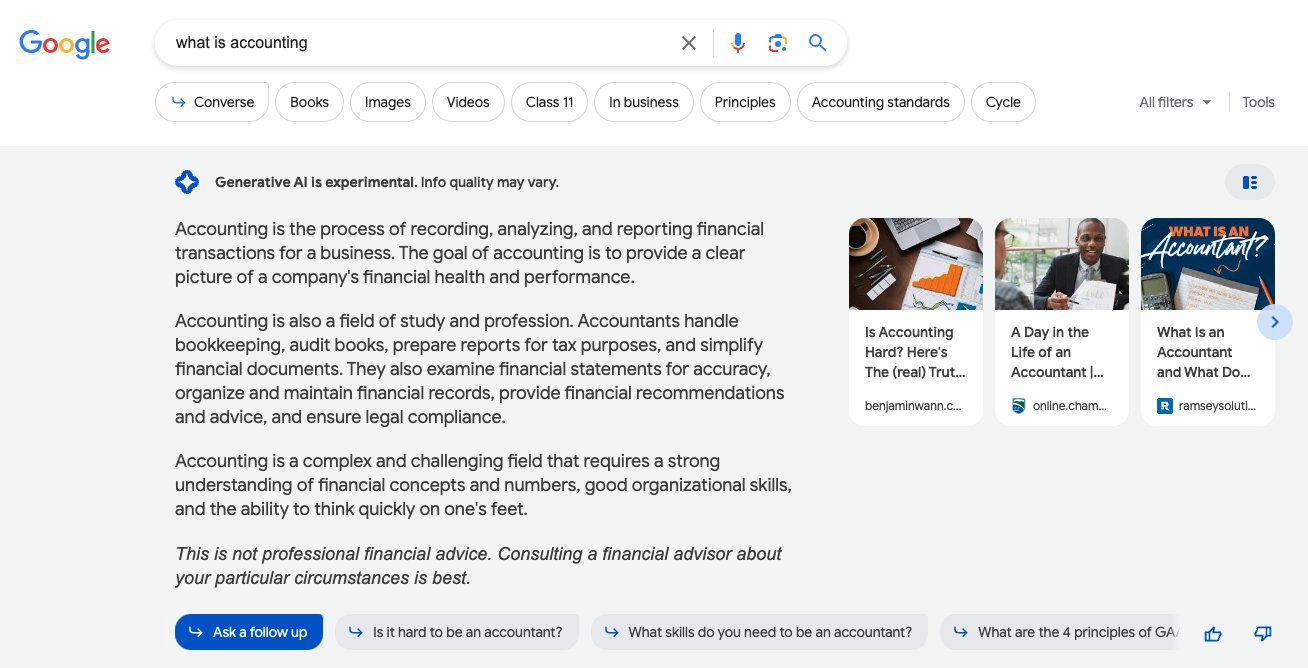This screenshot has height=668, width=1308.
Task: Expand the Converse option in the chip bar
Action: pos(212,101)
